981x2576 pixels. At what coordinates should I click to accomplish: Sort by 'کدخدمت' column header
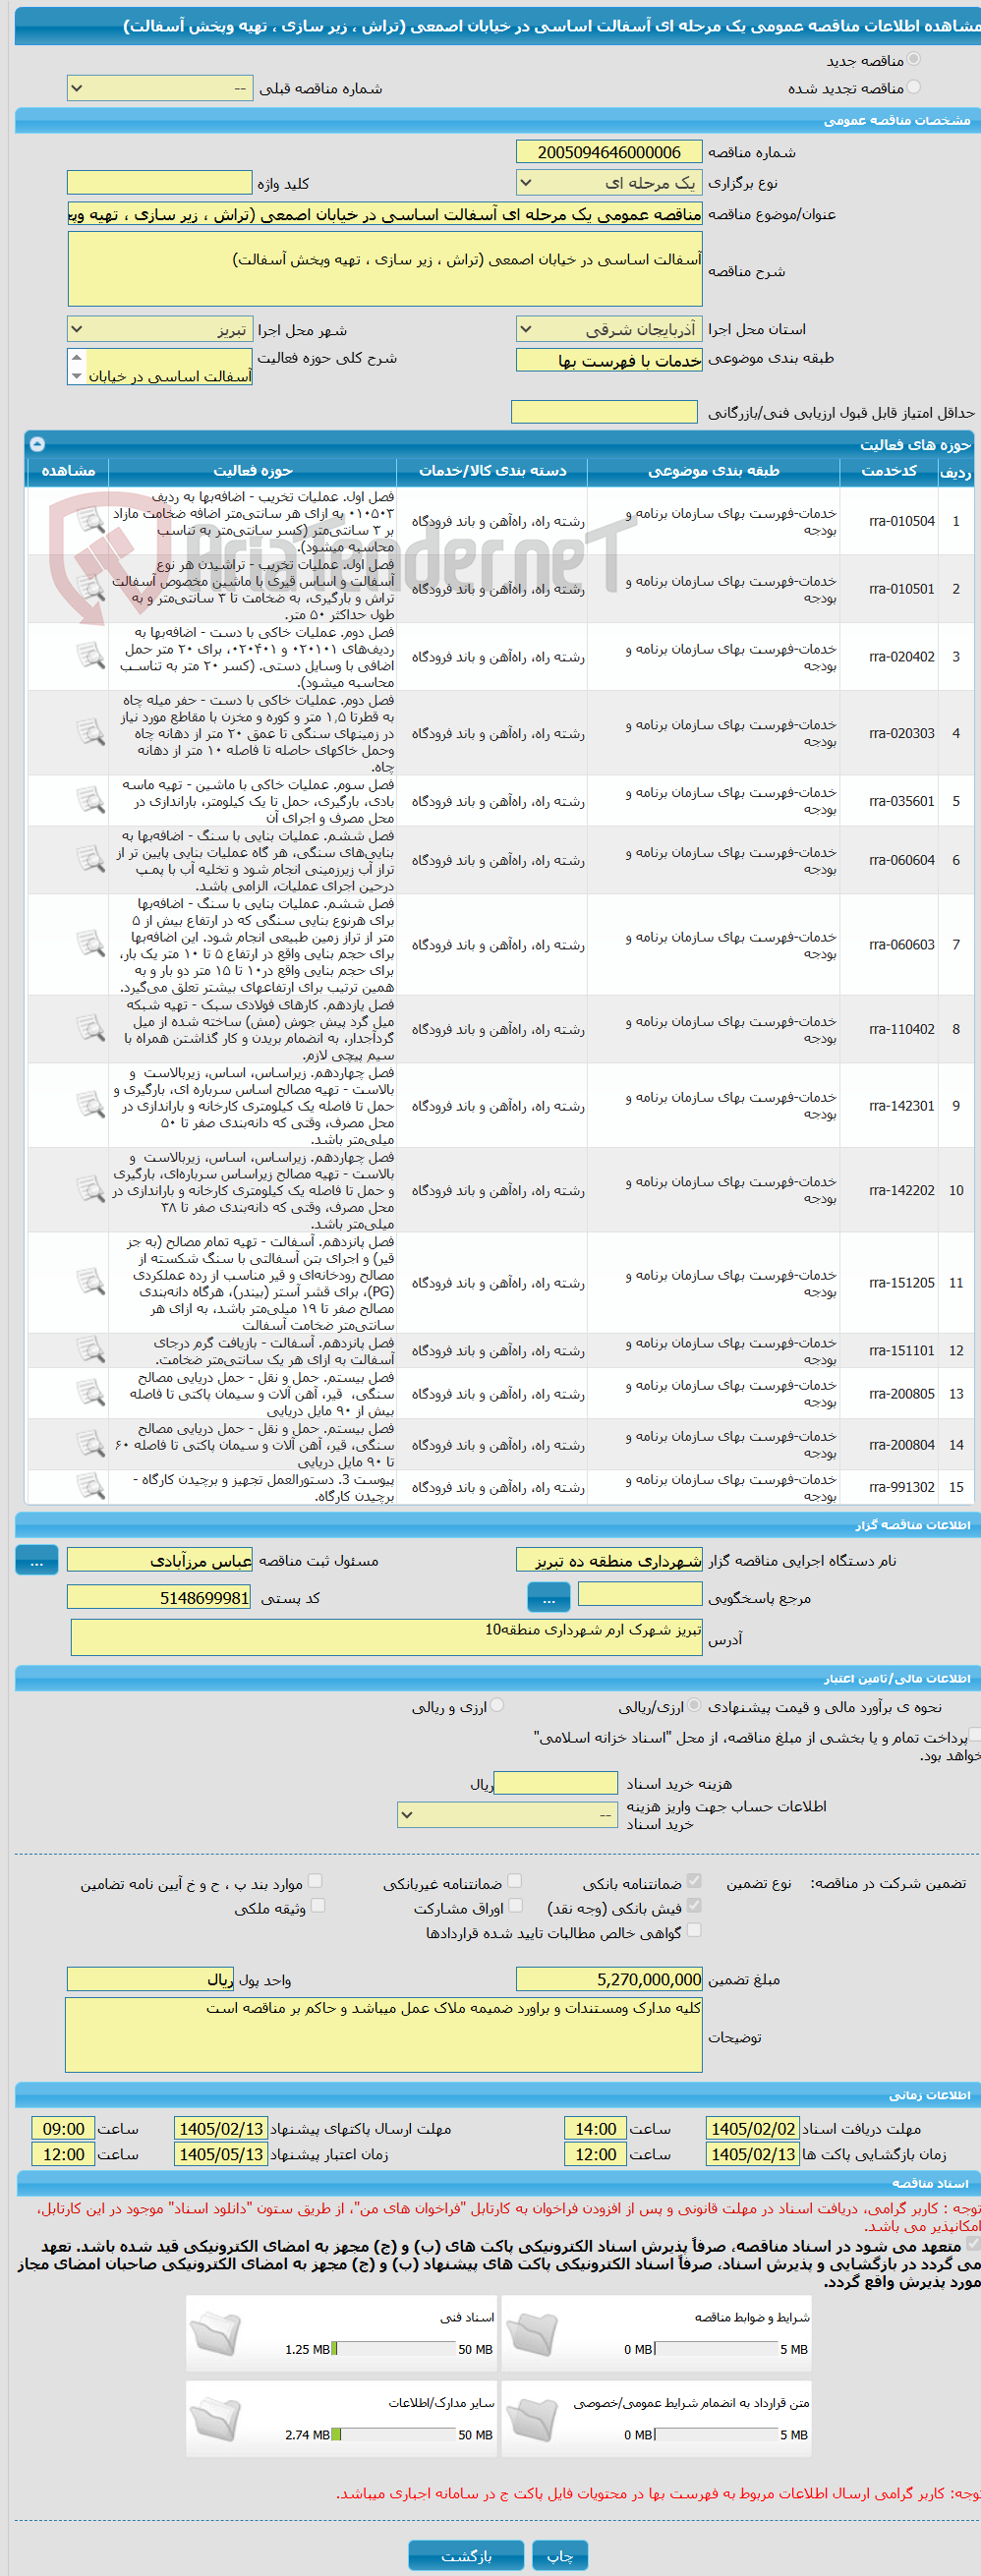[x=888, y=471]
